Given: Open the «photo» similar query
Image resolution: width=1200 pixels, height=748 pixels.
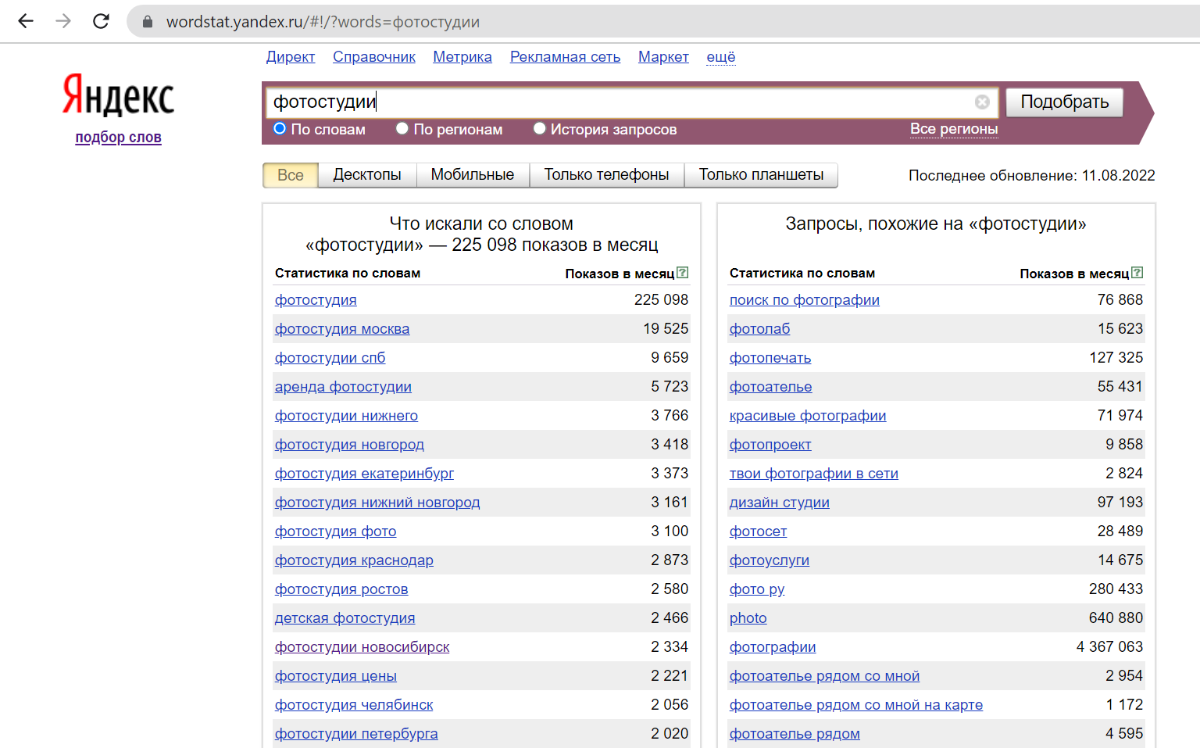Looking at the screenshot, I should pos(749,618).
